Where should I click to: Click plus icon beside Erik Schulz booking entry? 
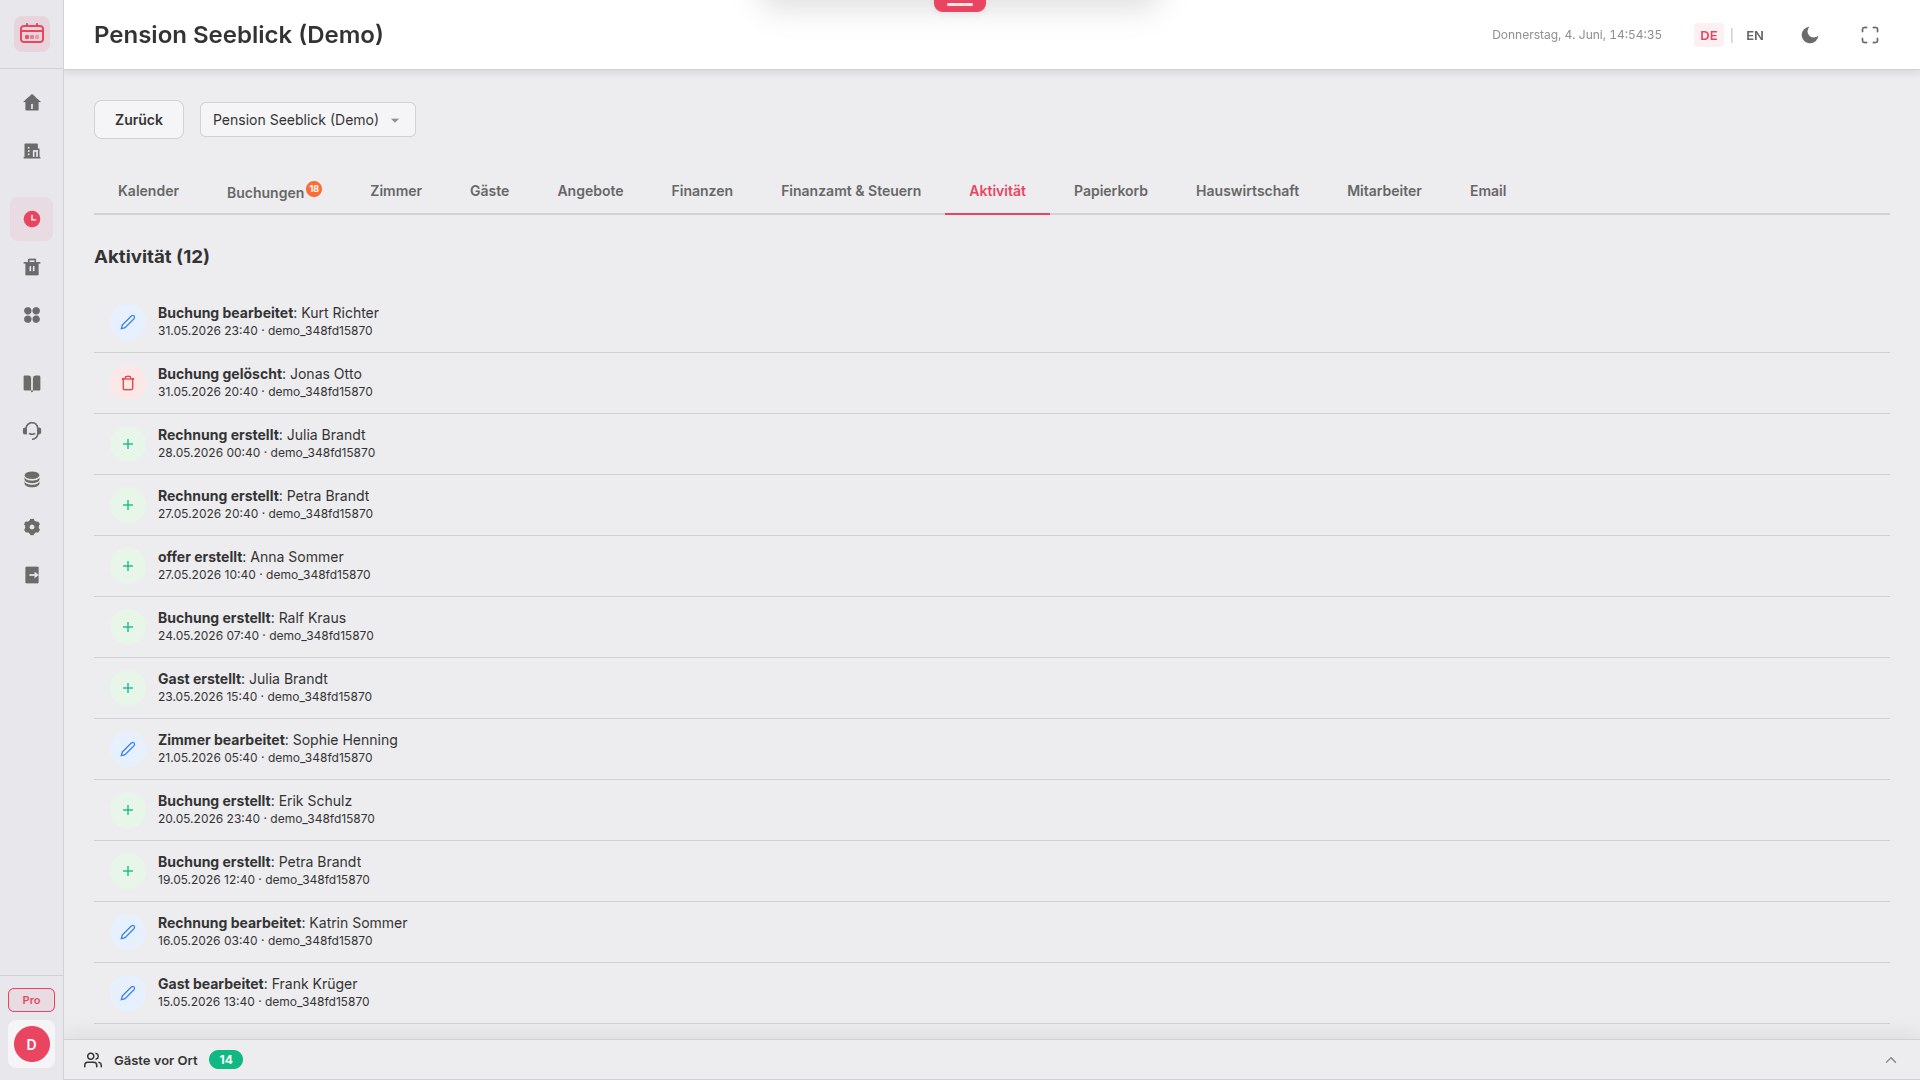(x=128, y=810)
